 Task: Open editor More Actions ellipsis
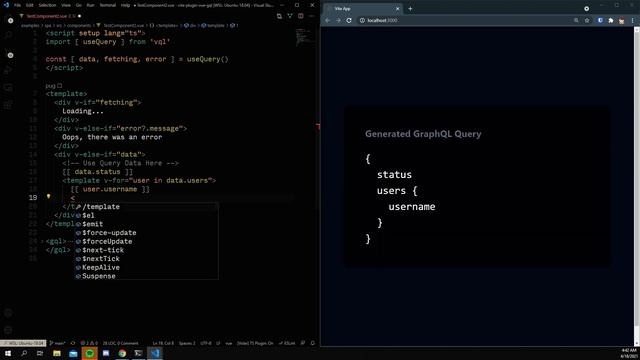pos(311,16)
